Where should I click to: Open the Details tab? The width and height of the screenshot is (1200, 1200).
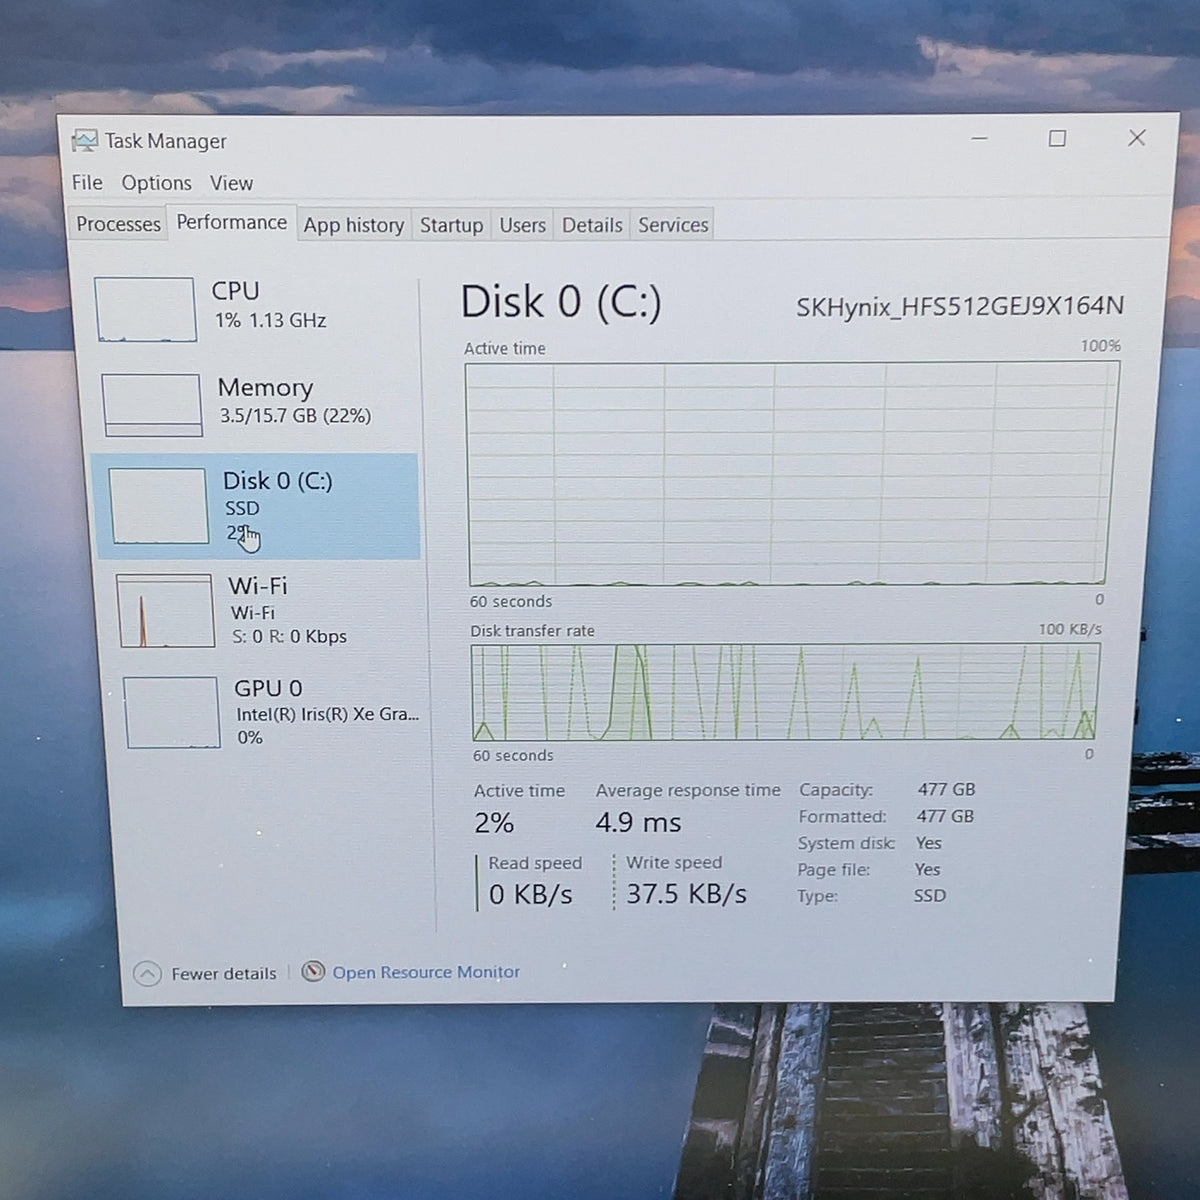[592, 225]
